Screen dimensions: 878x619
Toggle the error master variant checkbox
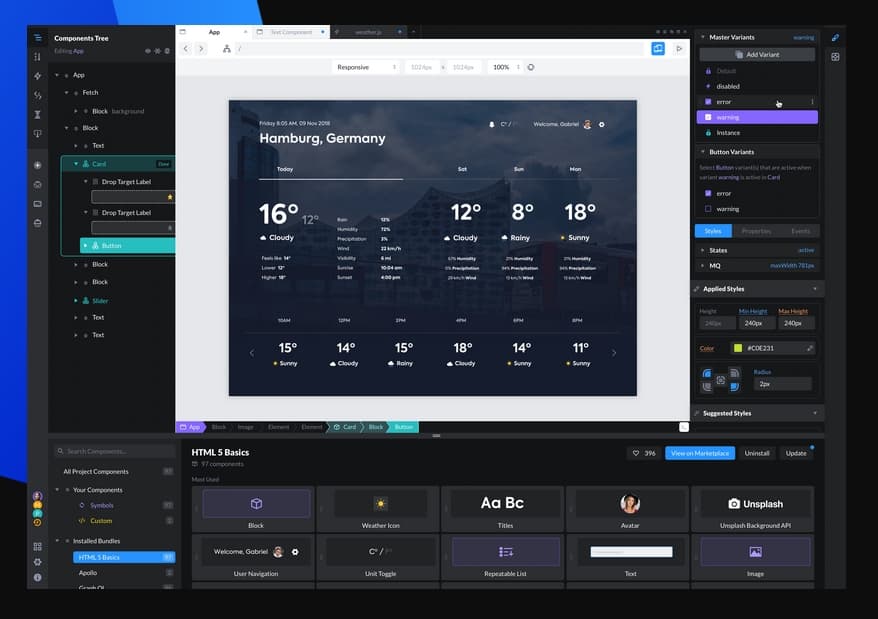point(708,102)
